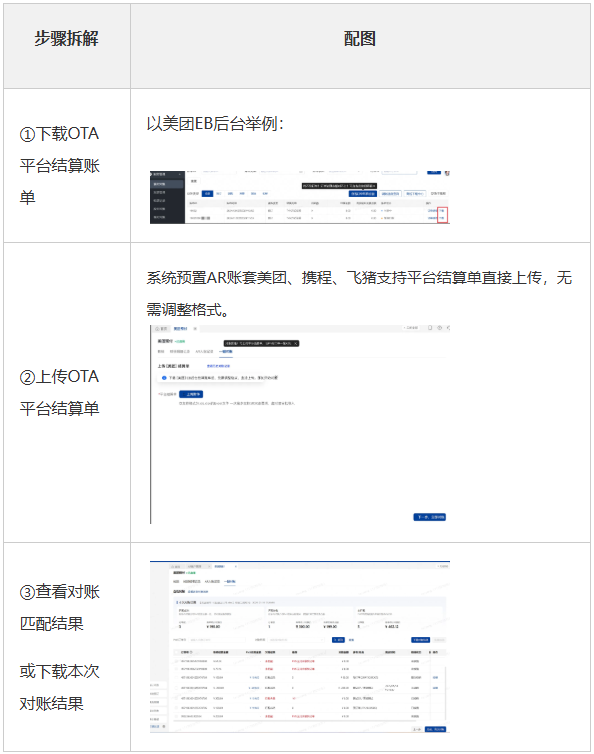Viewport: 594px width, 754px height.
Task: Tick the first row checkbox in reconciliation table
Action: click(x=176, y=661)
